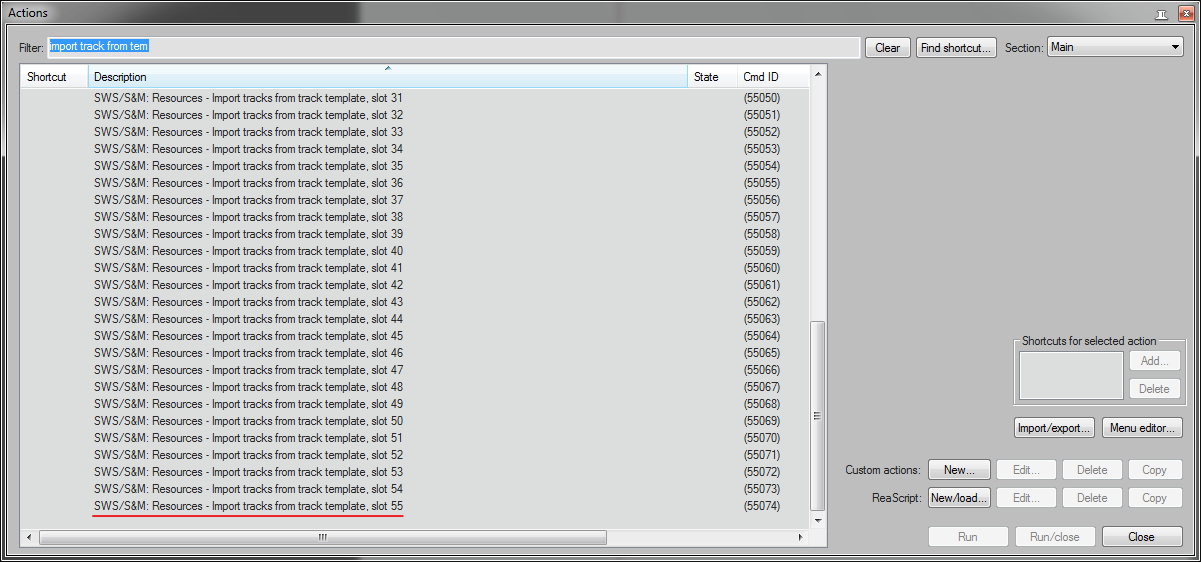Select the action for template slot 44
Image resolution: width=1201 pixels, height=562 pixels.
point(248,319)
